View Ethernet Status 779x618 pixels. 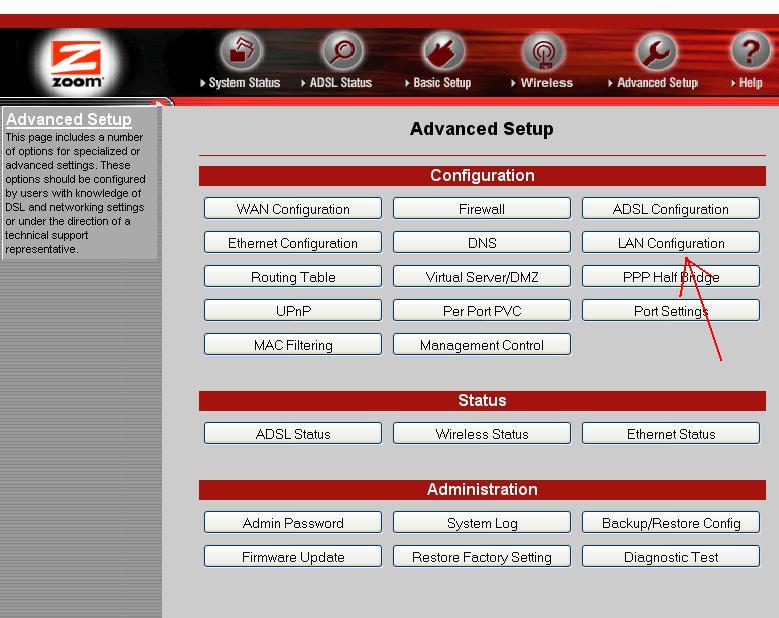pyautogui.click(x=671, y=434)
